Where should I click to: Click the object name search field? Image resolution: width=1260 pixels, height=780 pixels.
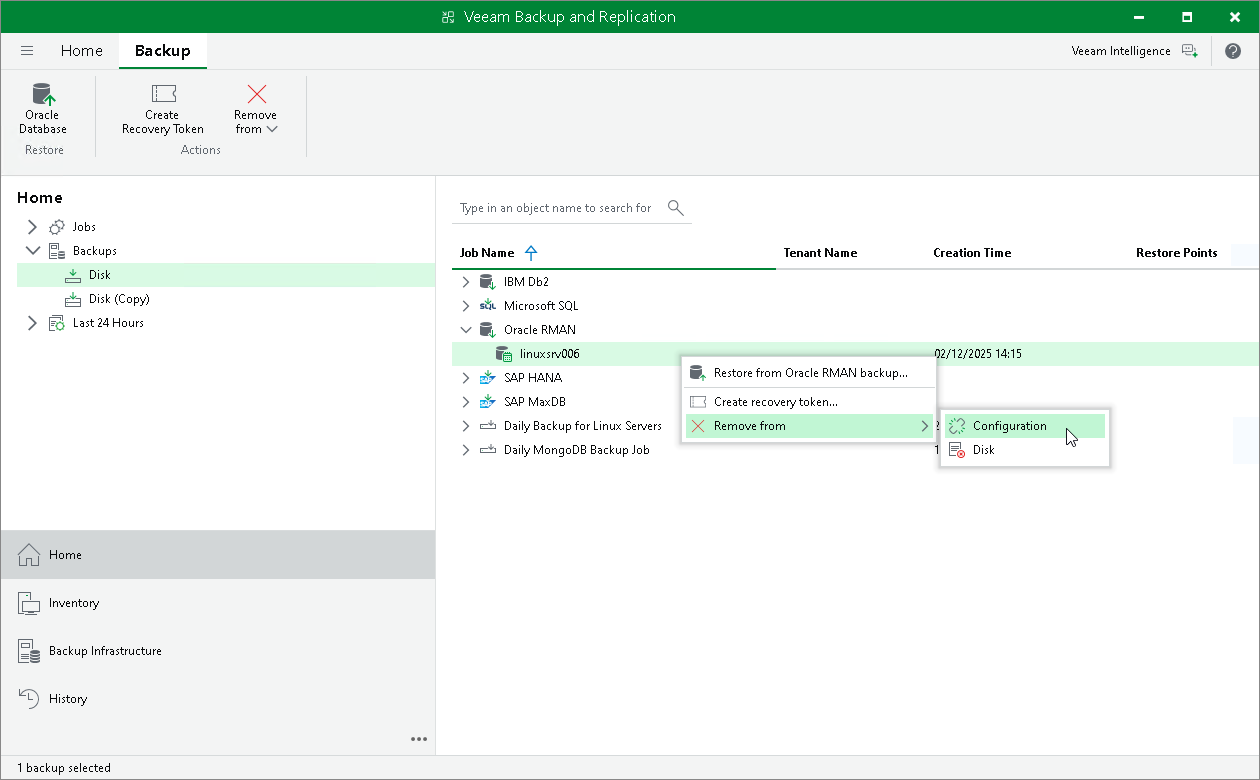(556, 208)
